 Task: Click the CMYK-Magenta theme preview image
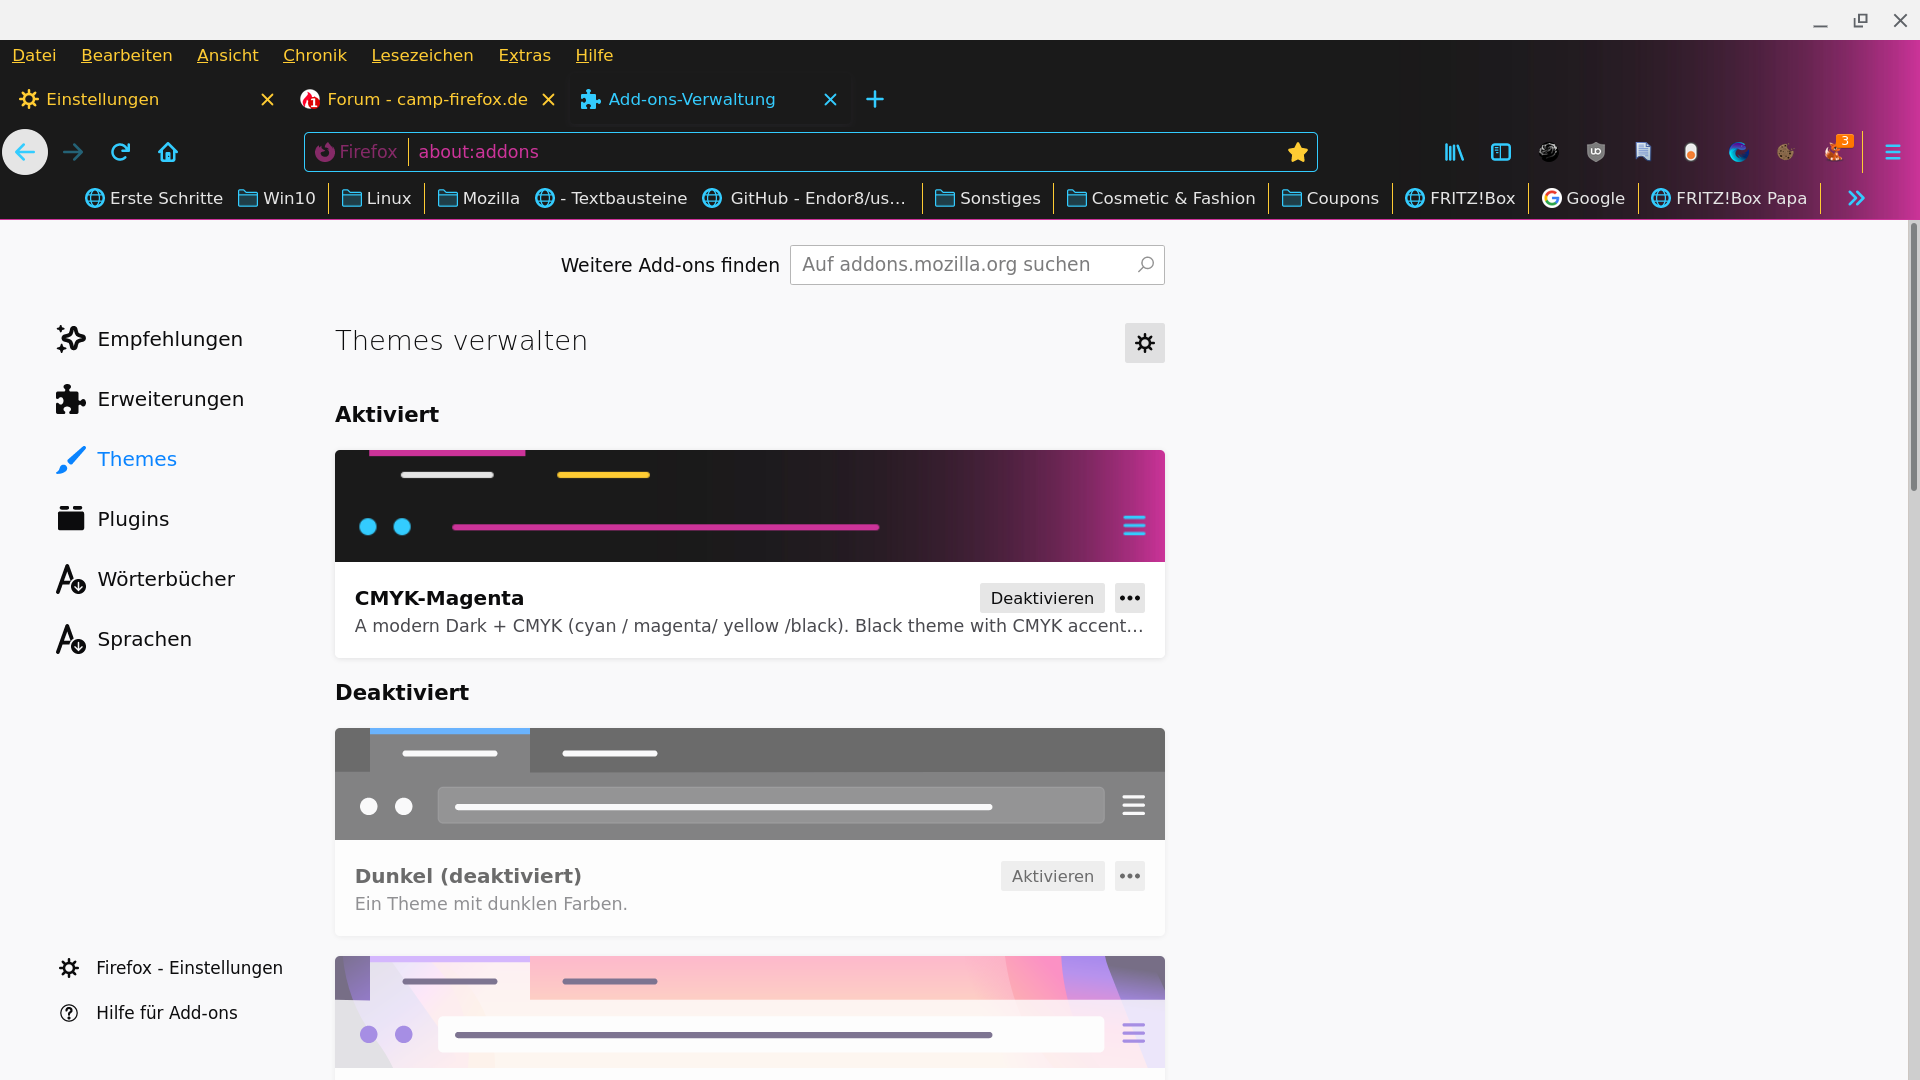[x=749, y=506]
